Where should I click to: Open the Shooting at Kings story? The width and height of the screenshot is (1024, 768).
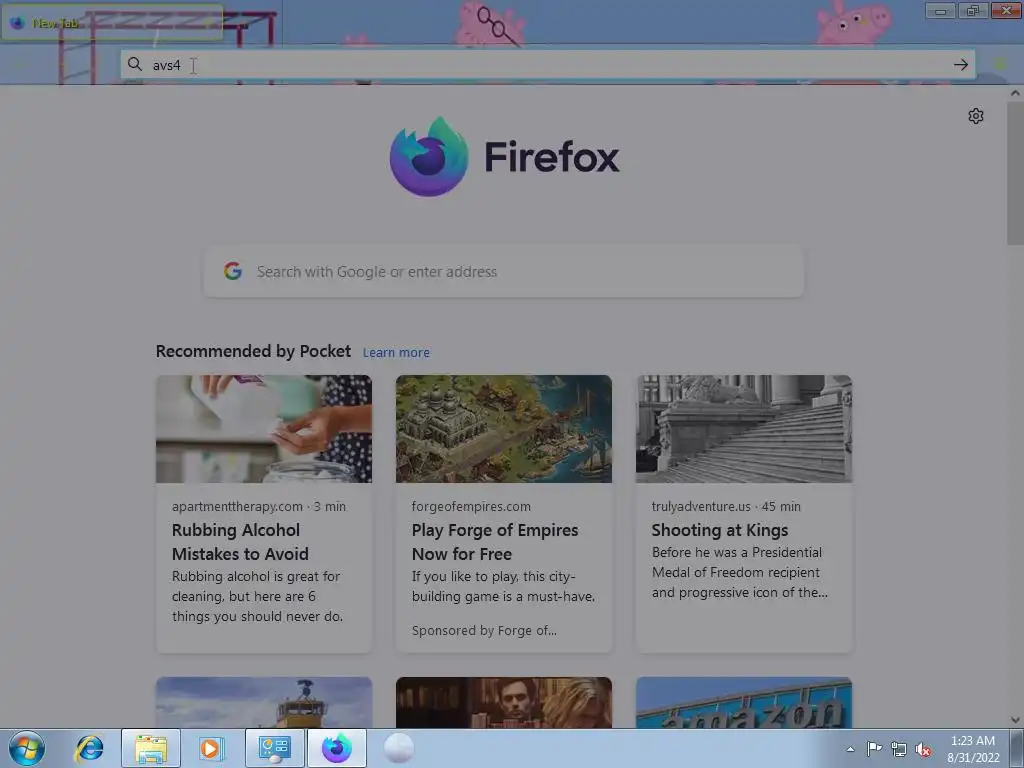pos(720,530)
